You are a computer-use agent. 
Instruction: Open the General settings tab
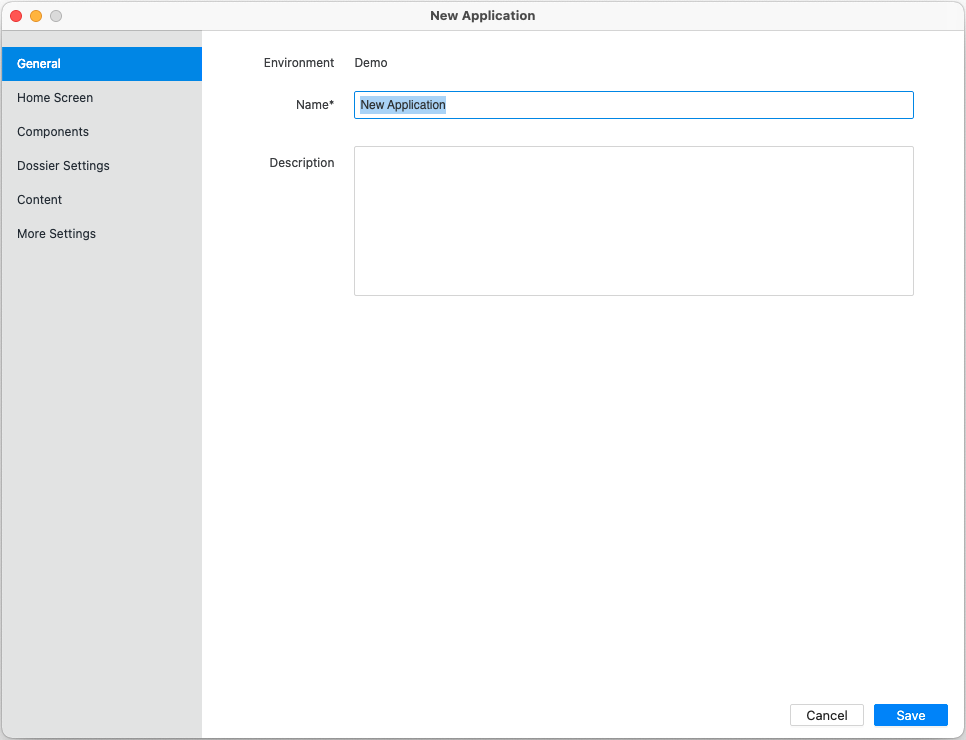click(40, 64)
